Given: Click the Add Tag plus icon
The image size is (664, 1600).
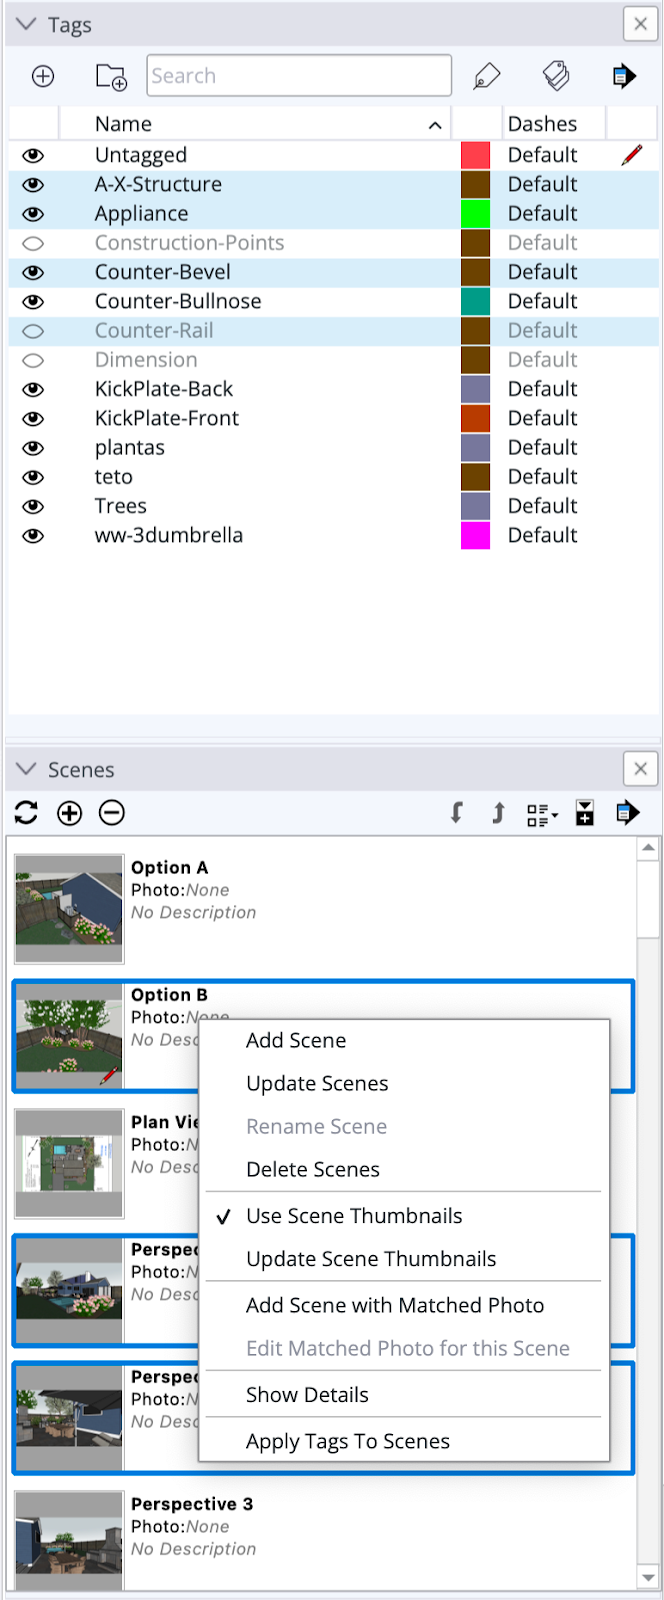Looking at the screenshot, I should 43,76.
